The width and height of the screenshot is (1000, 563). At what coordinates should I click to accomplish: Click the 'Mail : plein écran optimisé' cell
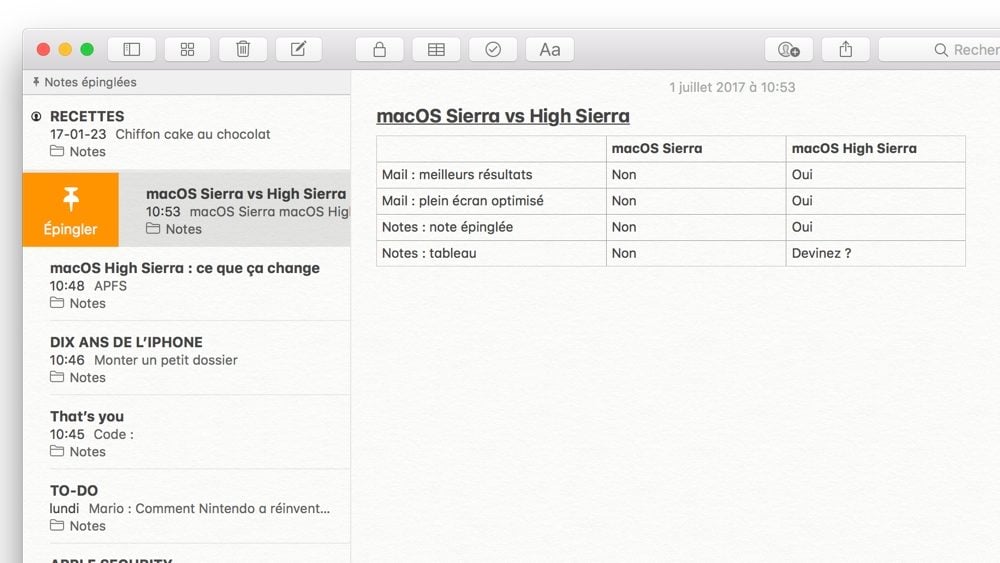coord(491,201)
